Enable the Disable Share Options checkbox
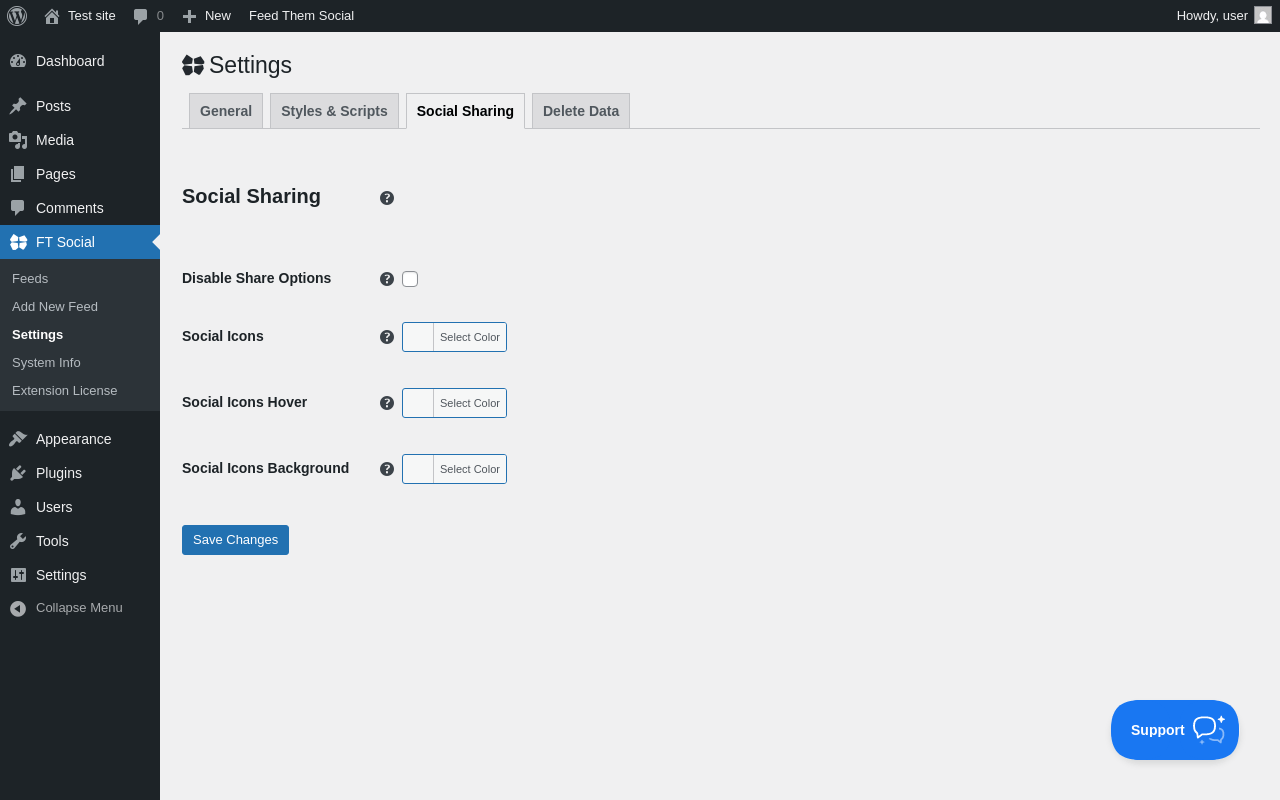The height and width of the screenshot is (800, 1280). pos(410,279)
